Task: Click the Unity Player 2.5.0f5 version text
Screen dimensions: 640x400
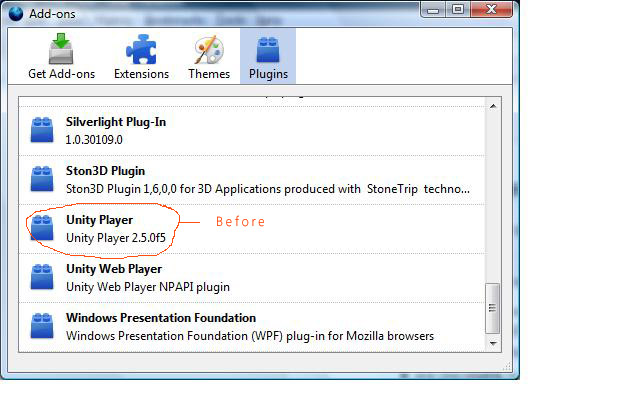Action: (x=116, y=238)
